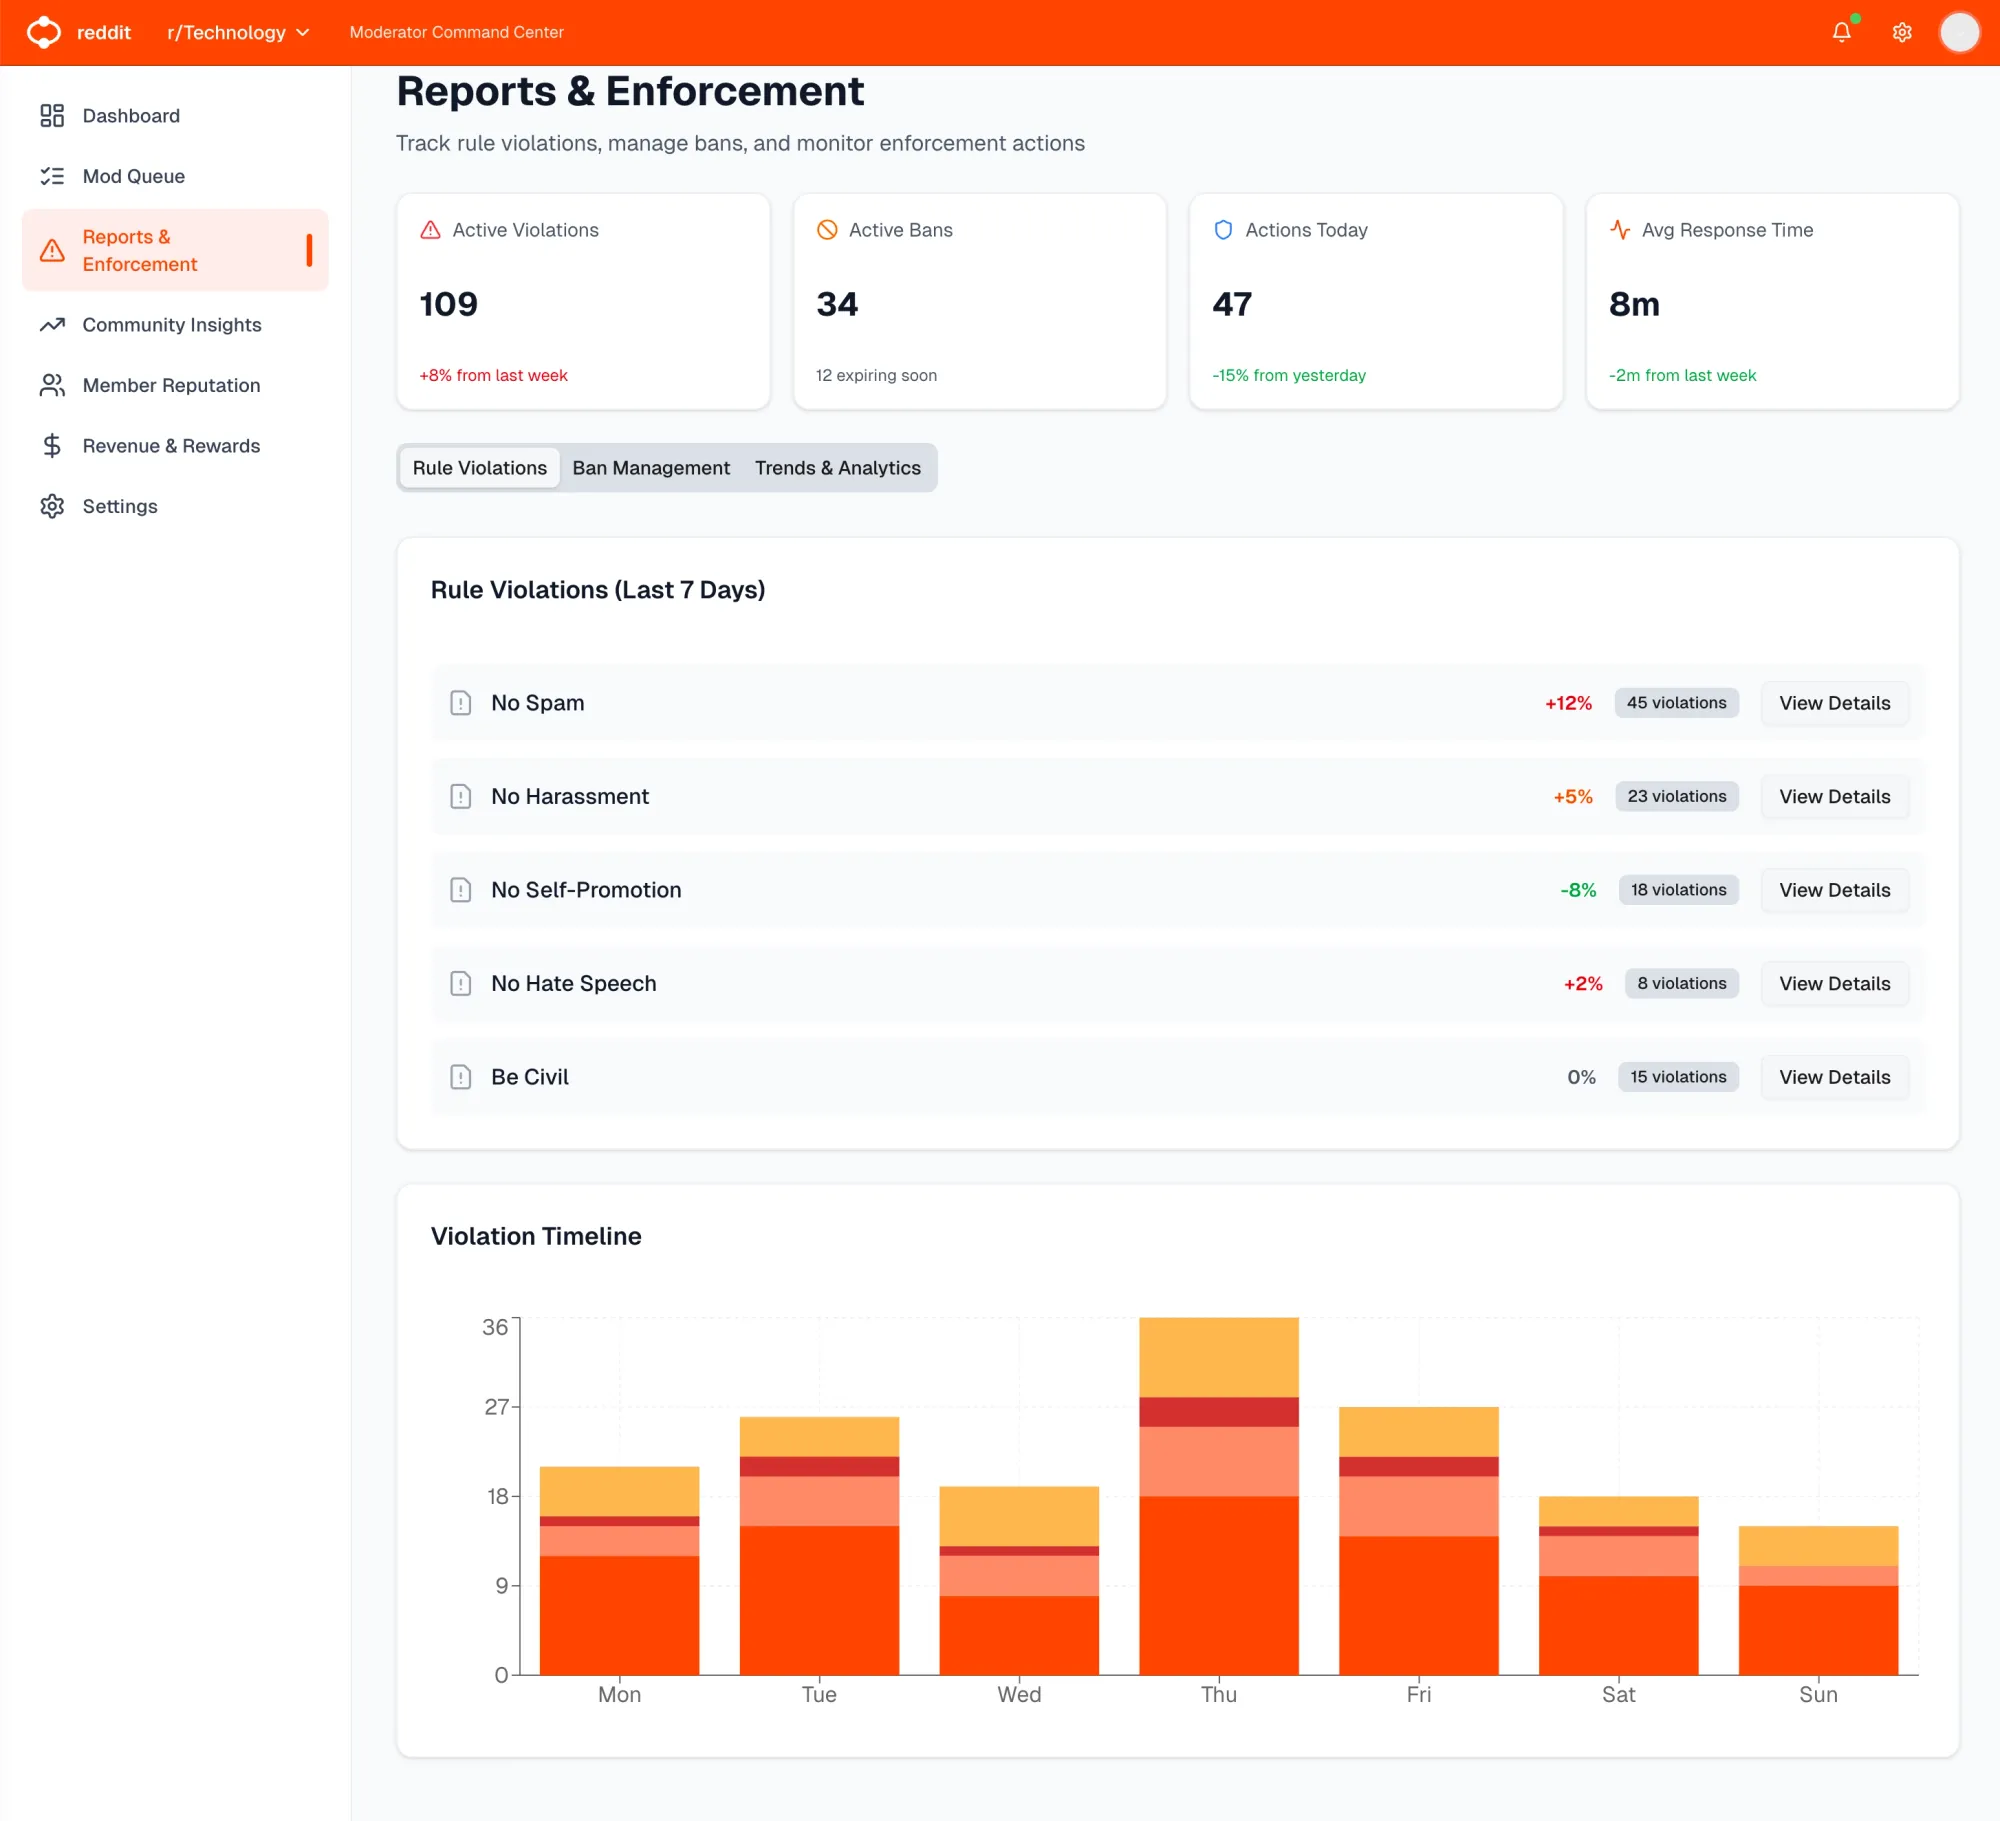Click the warning icon beside No Spam

pyautogui.click(x=461, y=702)
